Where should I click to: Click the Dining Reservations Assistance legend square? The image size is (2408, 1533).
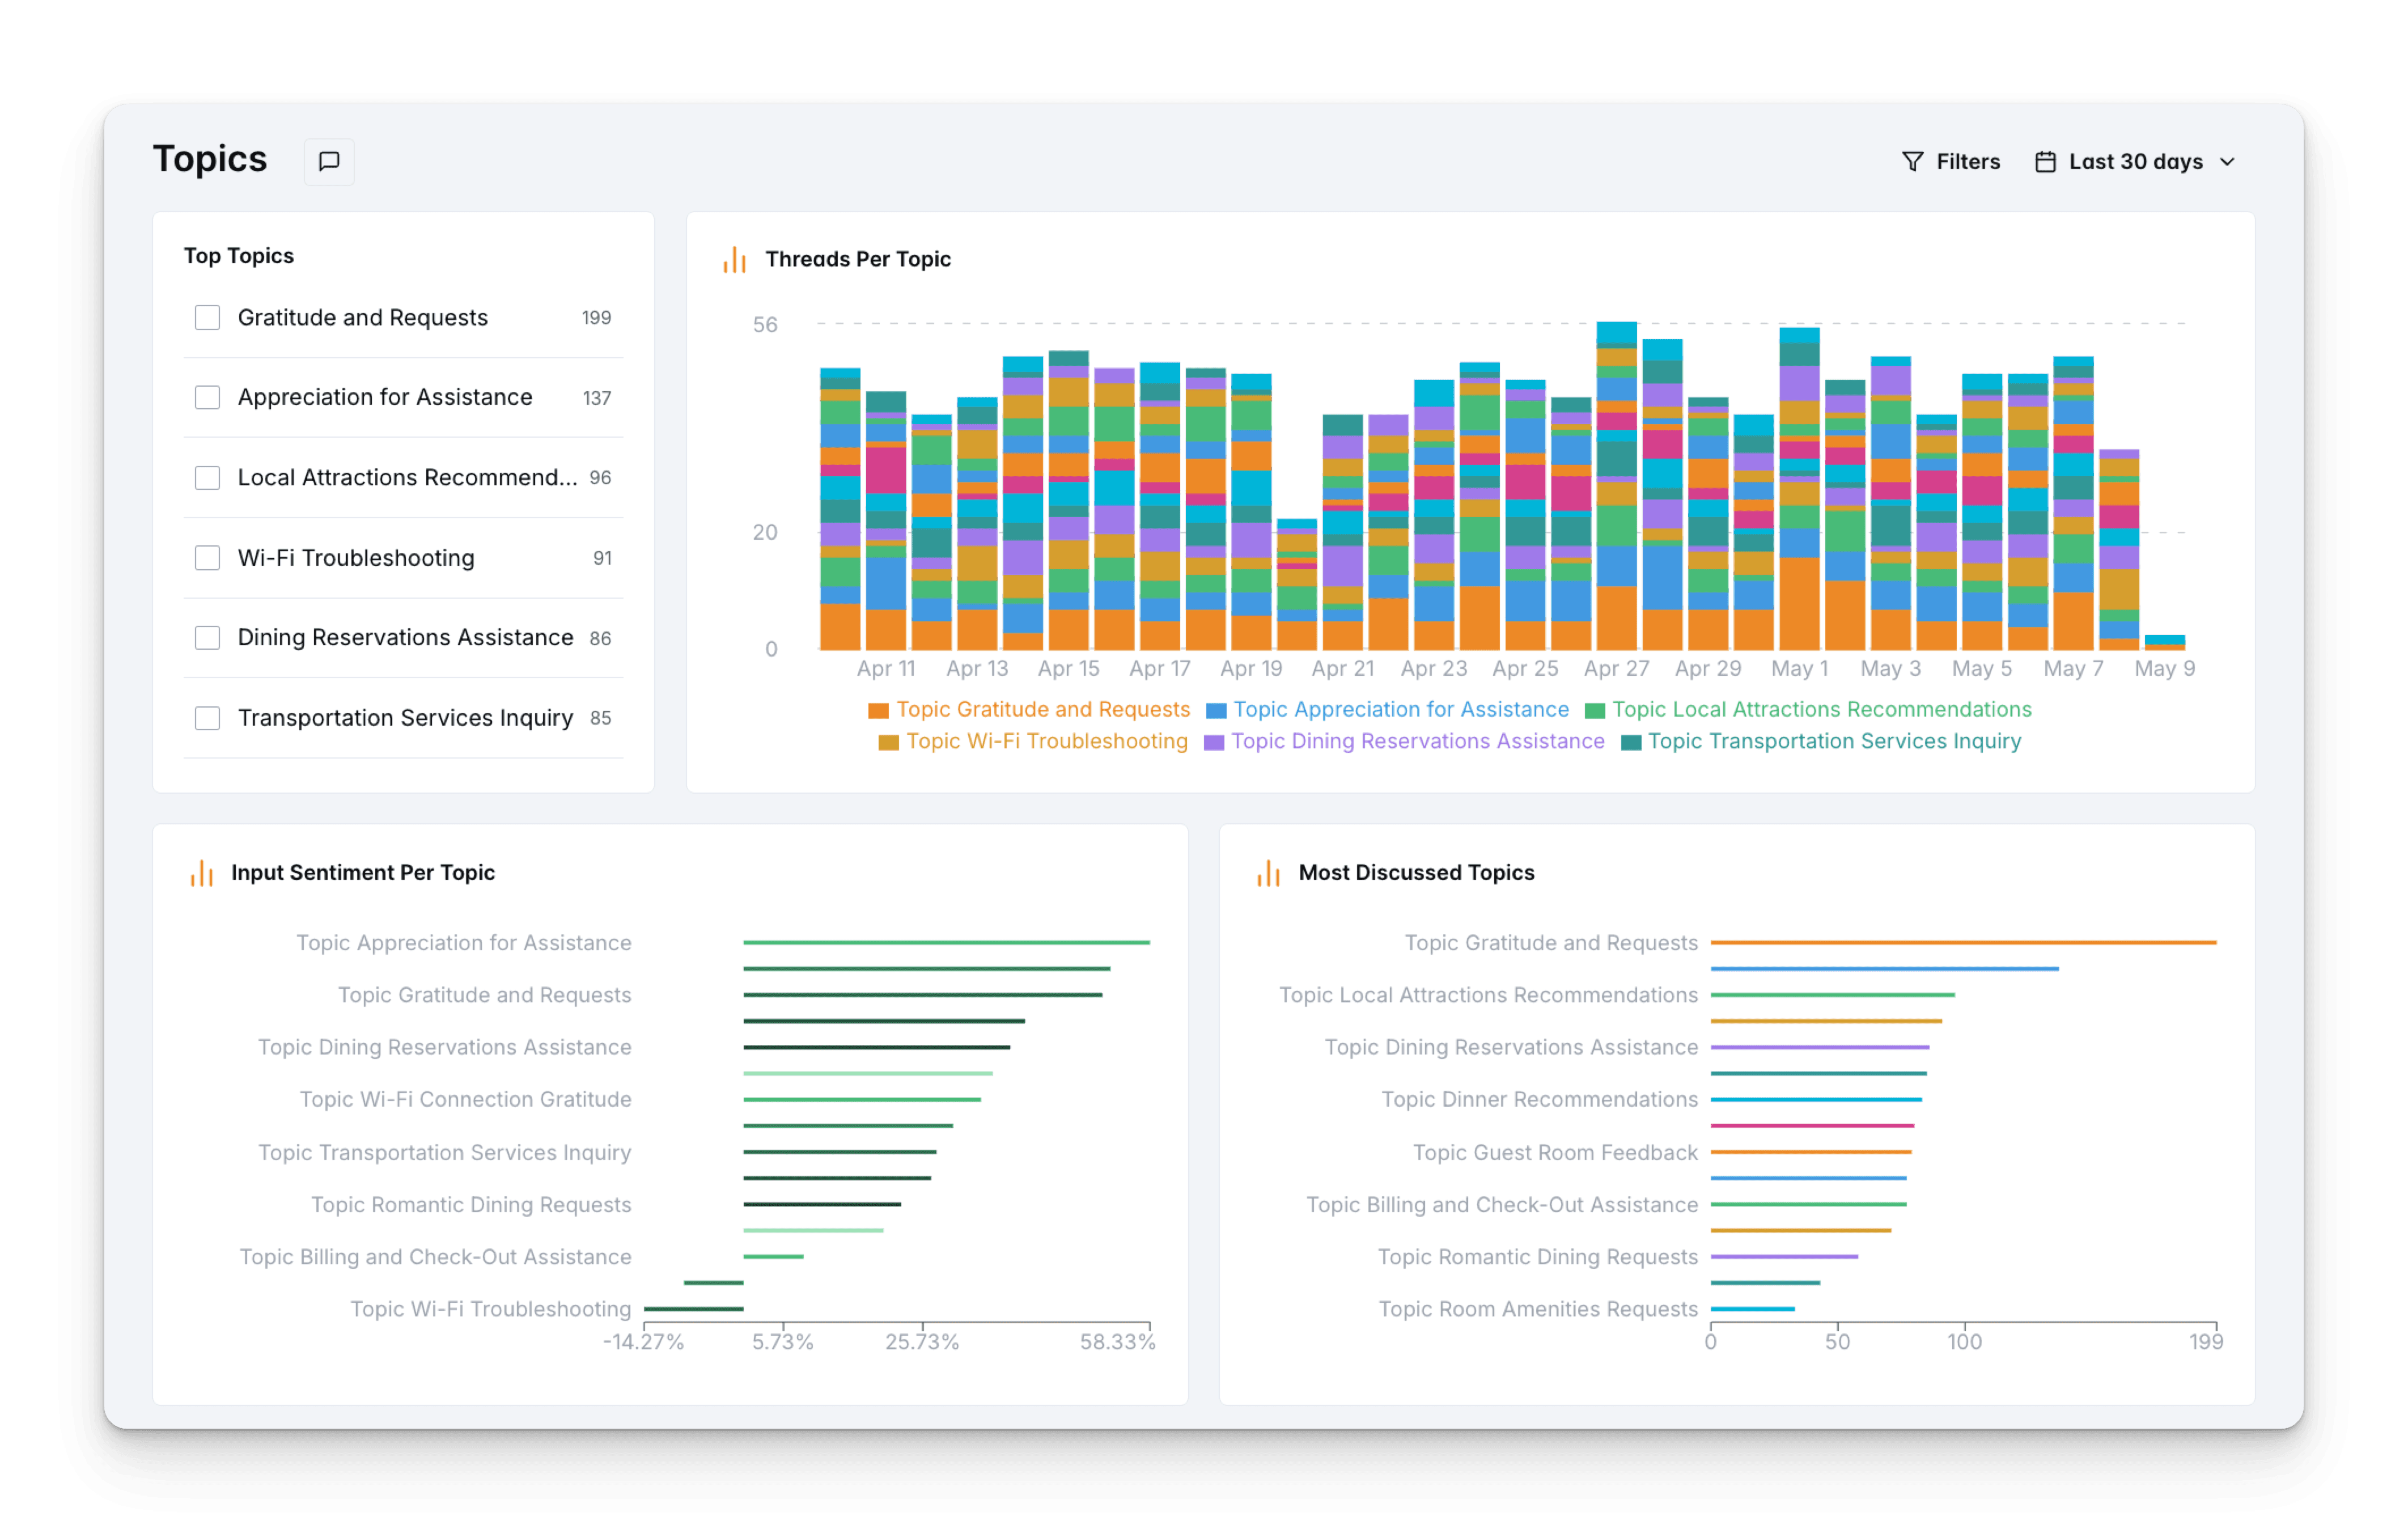click(1213, 743)
